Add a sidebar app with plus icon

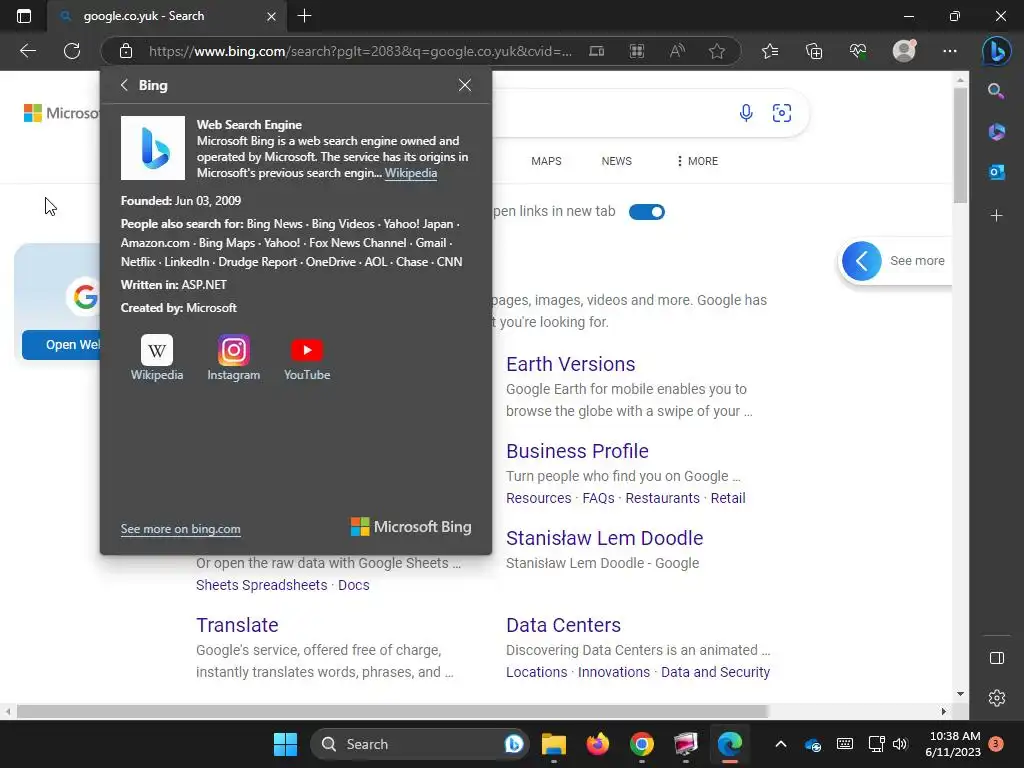(x=997, y=216)
